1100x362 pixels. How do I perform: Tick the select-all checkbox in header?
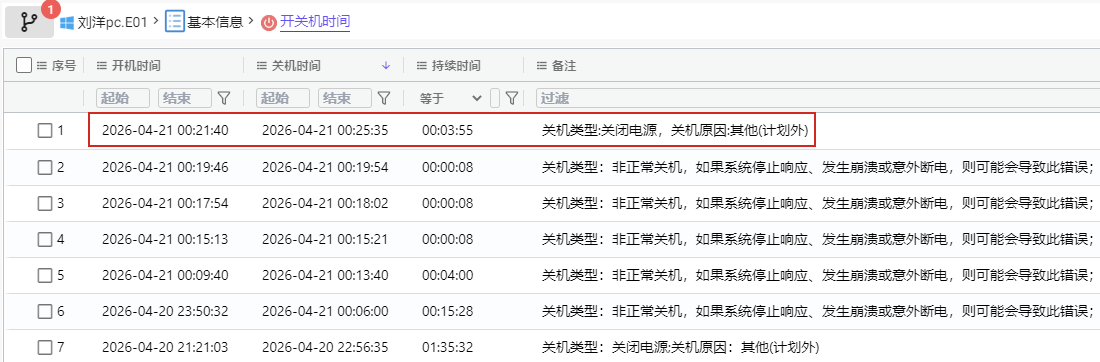24,66
